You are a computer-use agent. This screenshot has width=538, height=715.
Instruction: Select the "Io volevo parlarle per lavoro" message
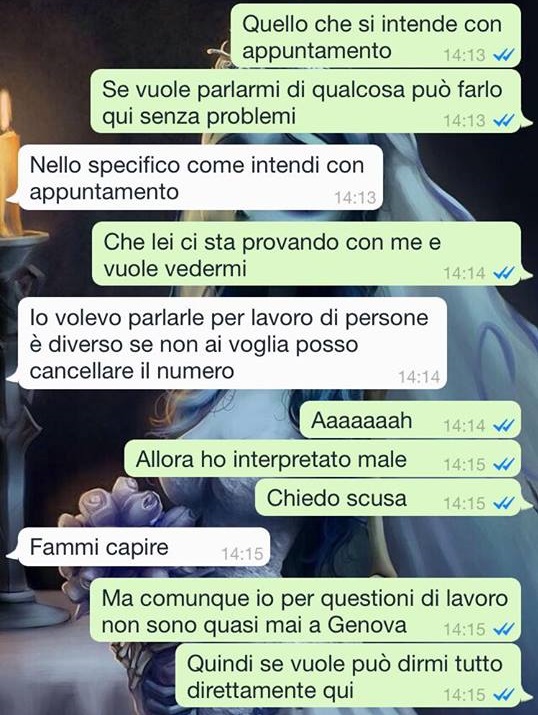coord(230,343)
